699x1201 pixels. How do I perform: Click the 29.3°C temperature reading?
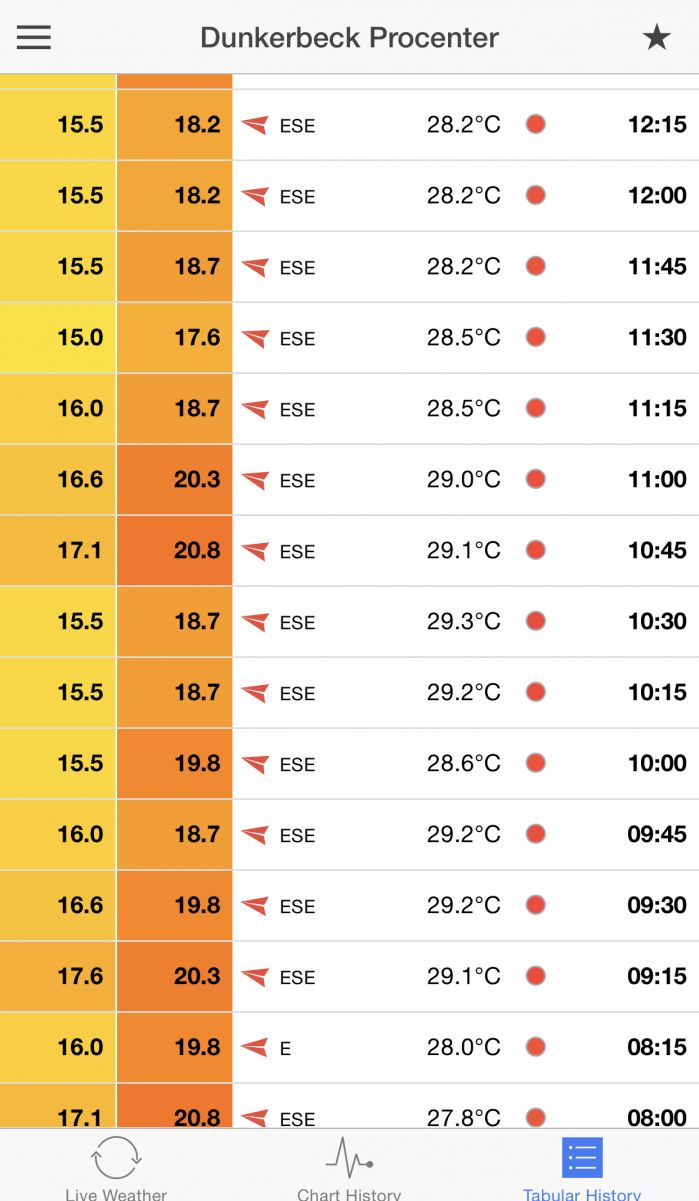(x=463, y=621)
